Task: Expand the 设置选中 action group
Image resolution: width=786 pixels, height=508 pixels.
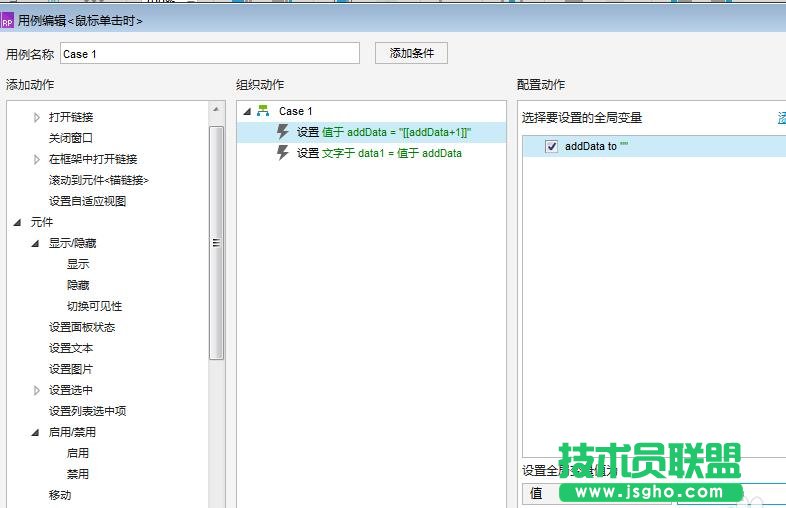Action: click(x=36, y=390)
